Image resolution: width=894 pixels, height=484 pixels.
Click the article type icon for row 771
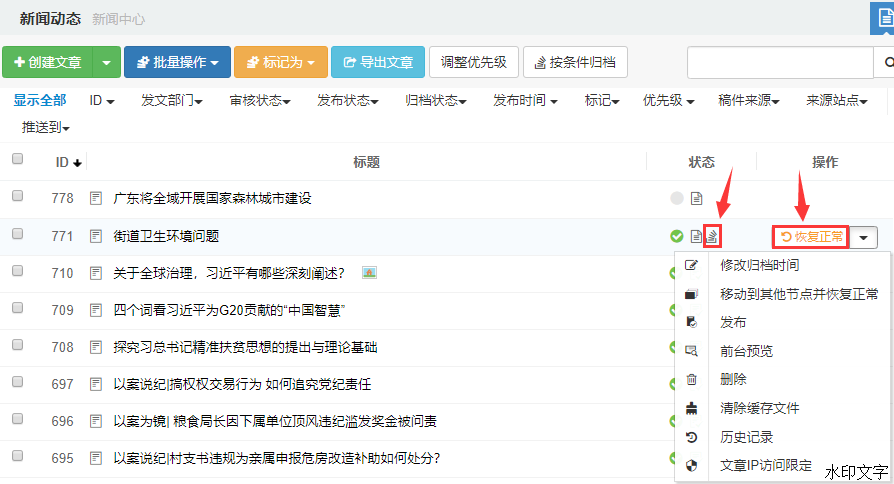pos(96,236)
